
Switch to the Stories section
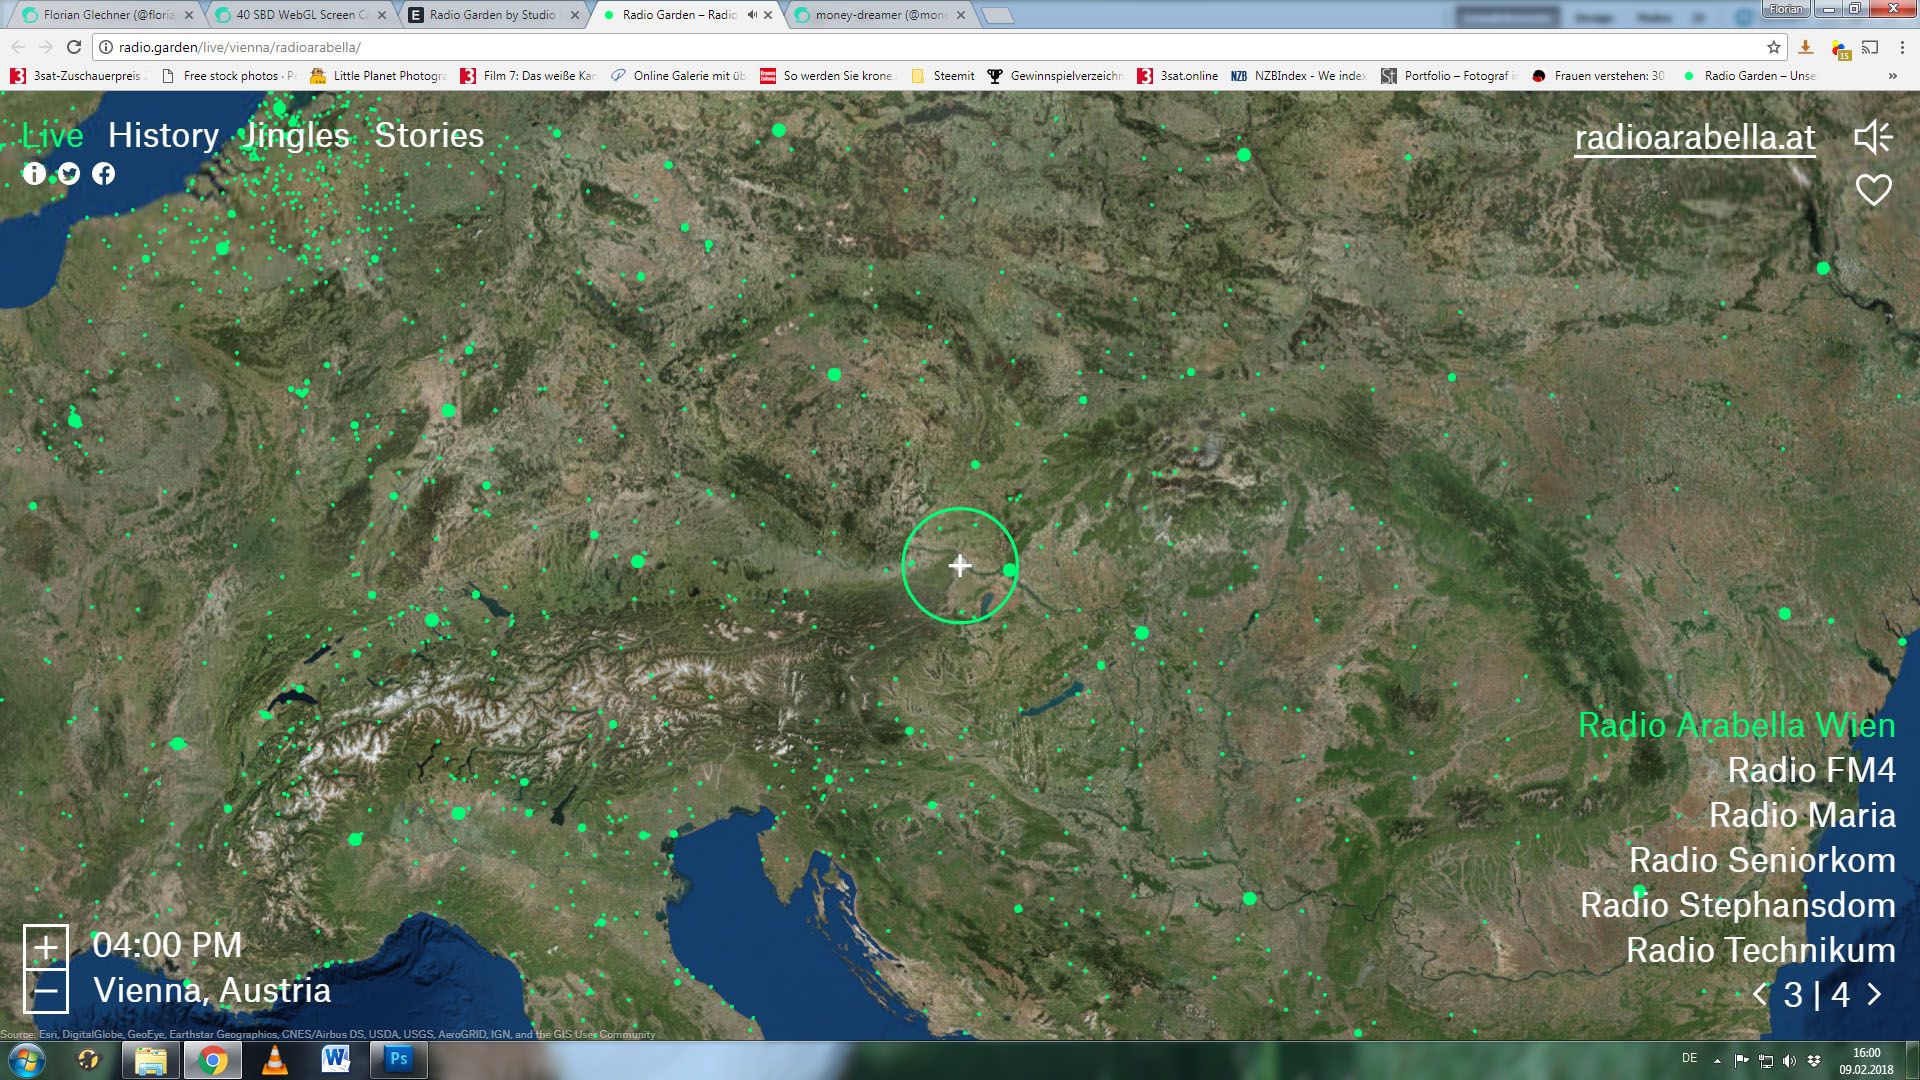coord(429,135)
